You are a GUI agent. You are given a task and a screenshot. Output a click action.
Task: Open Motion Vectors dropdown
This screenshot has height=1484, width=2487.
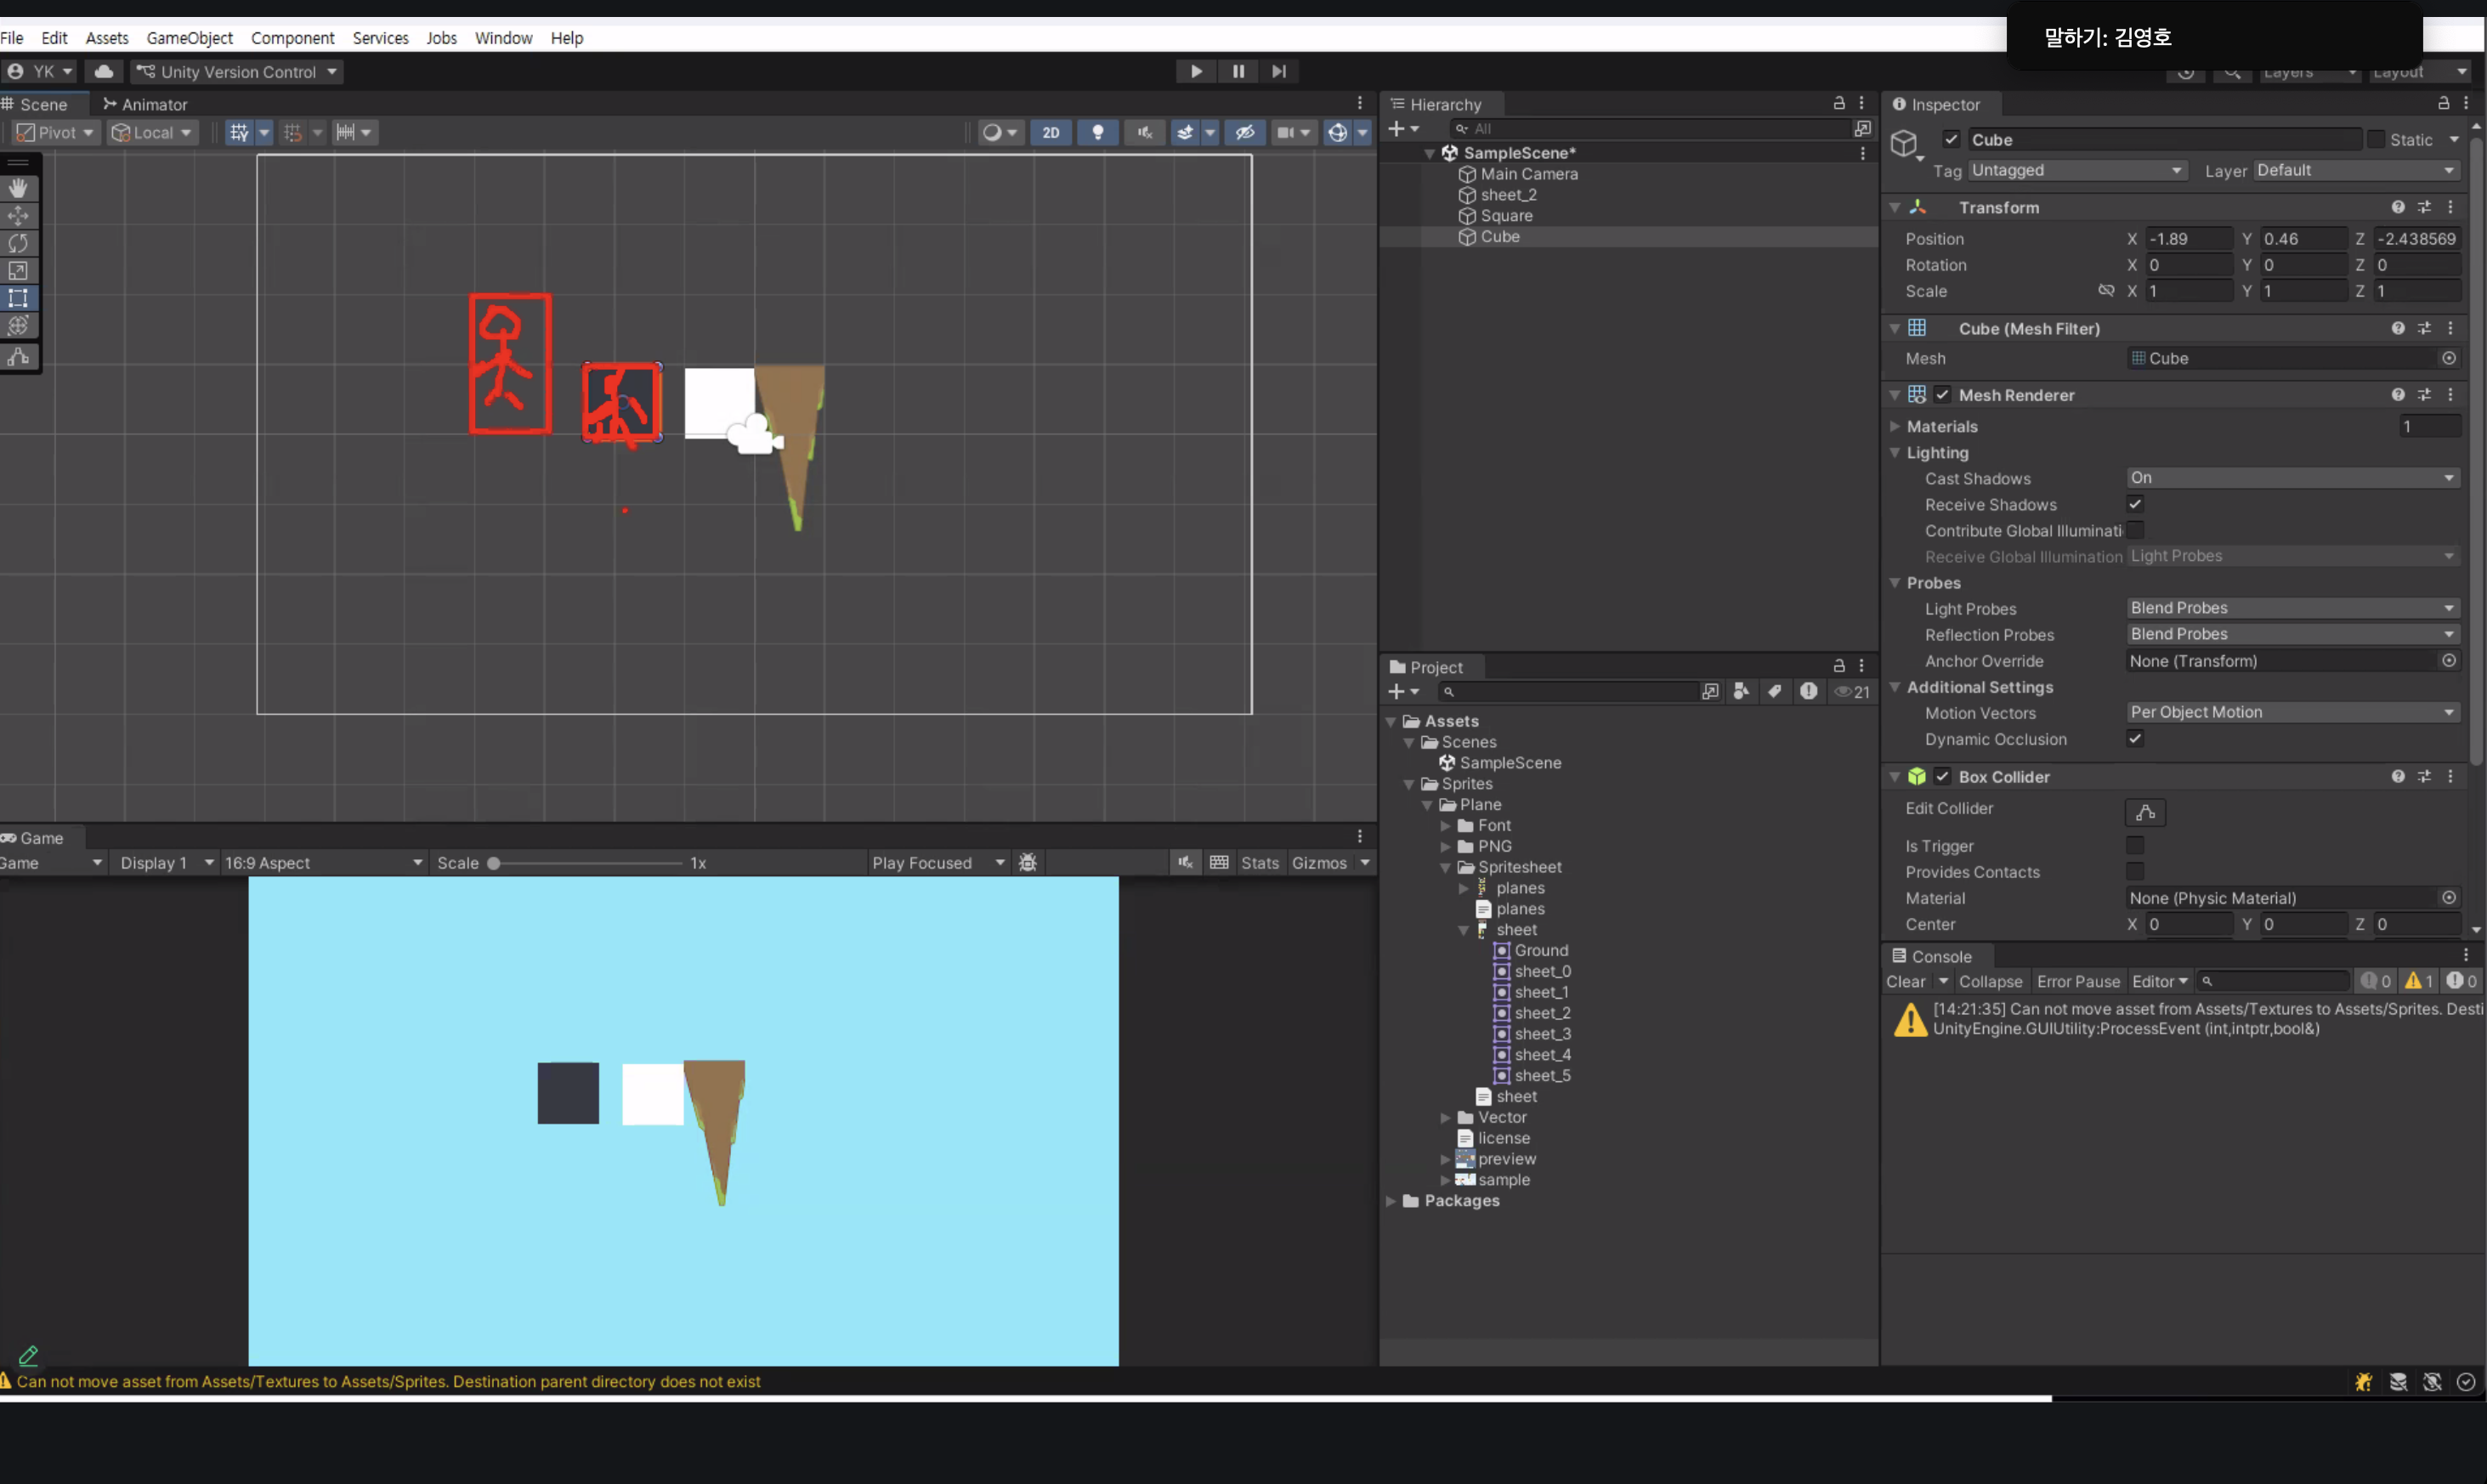point(2292,712)
